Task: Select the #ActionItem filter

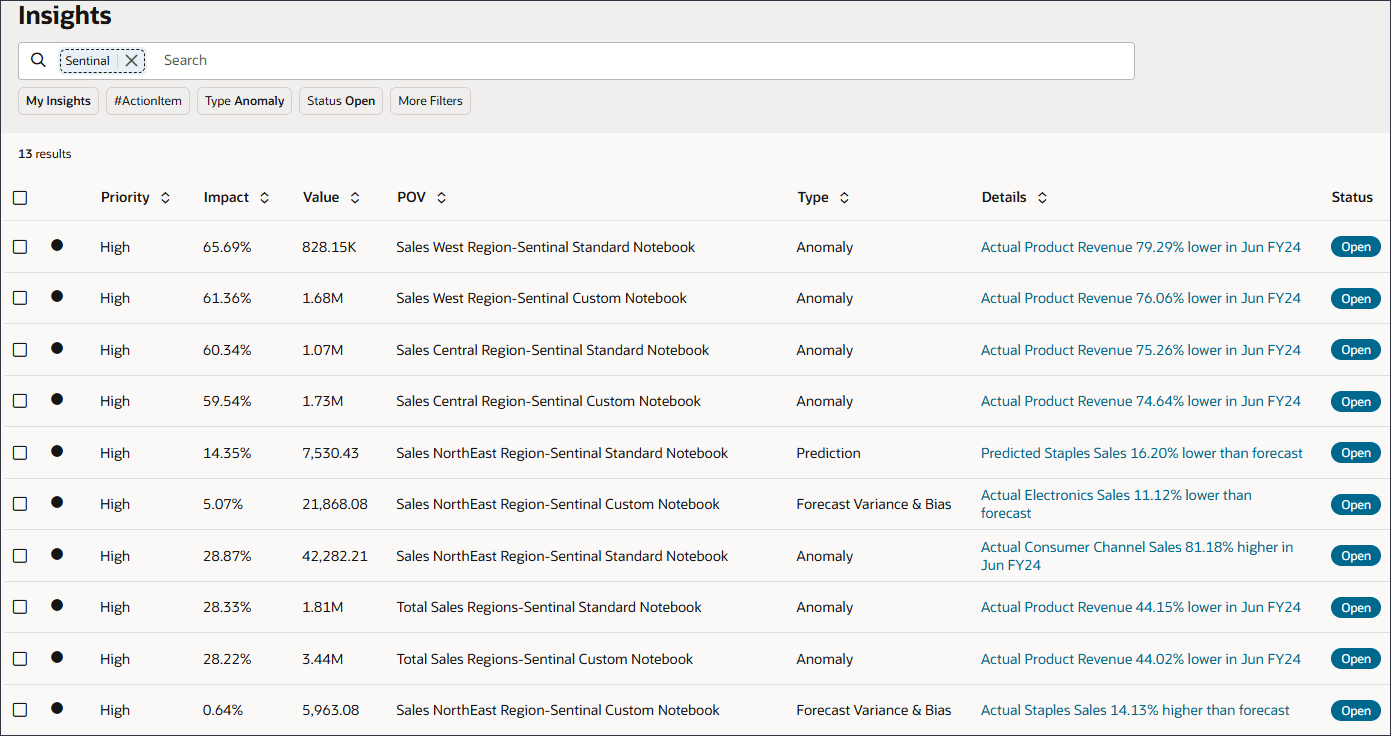Action: coord(147,101)
